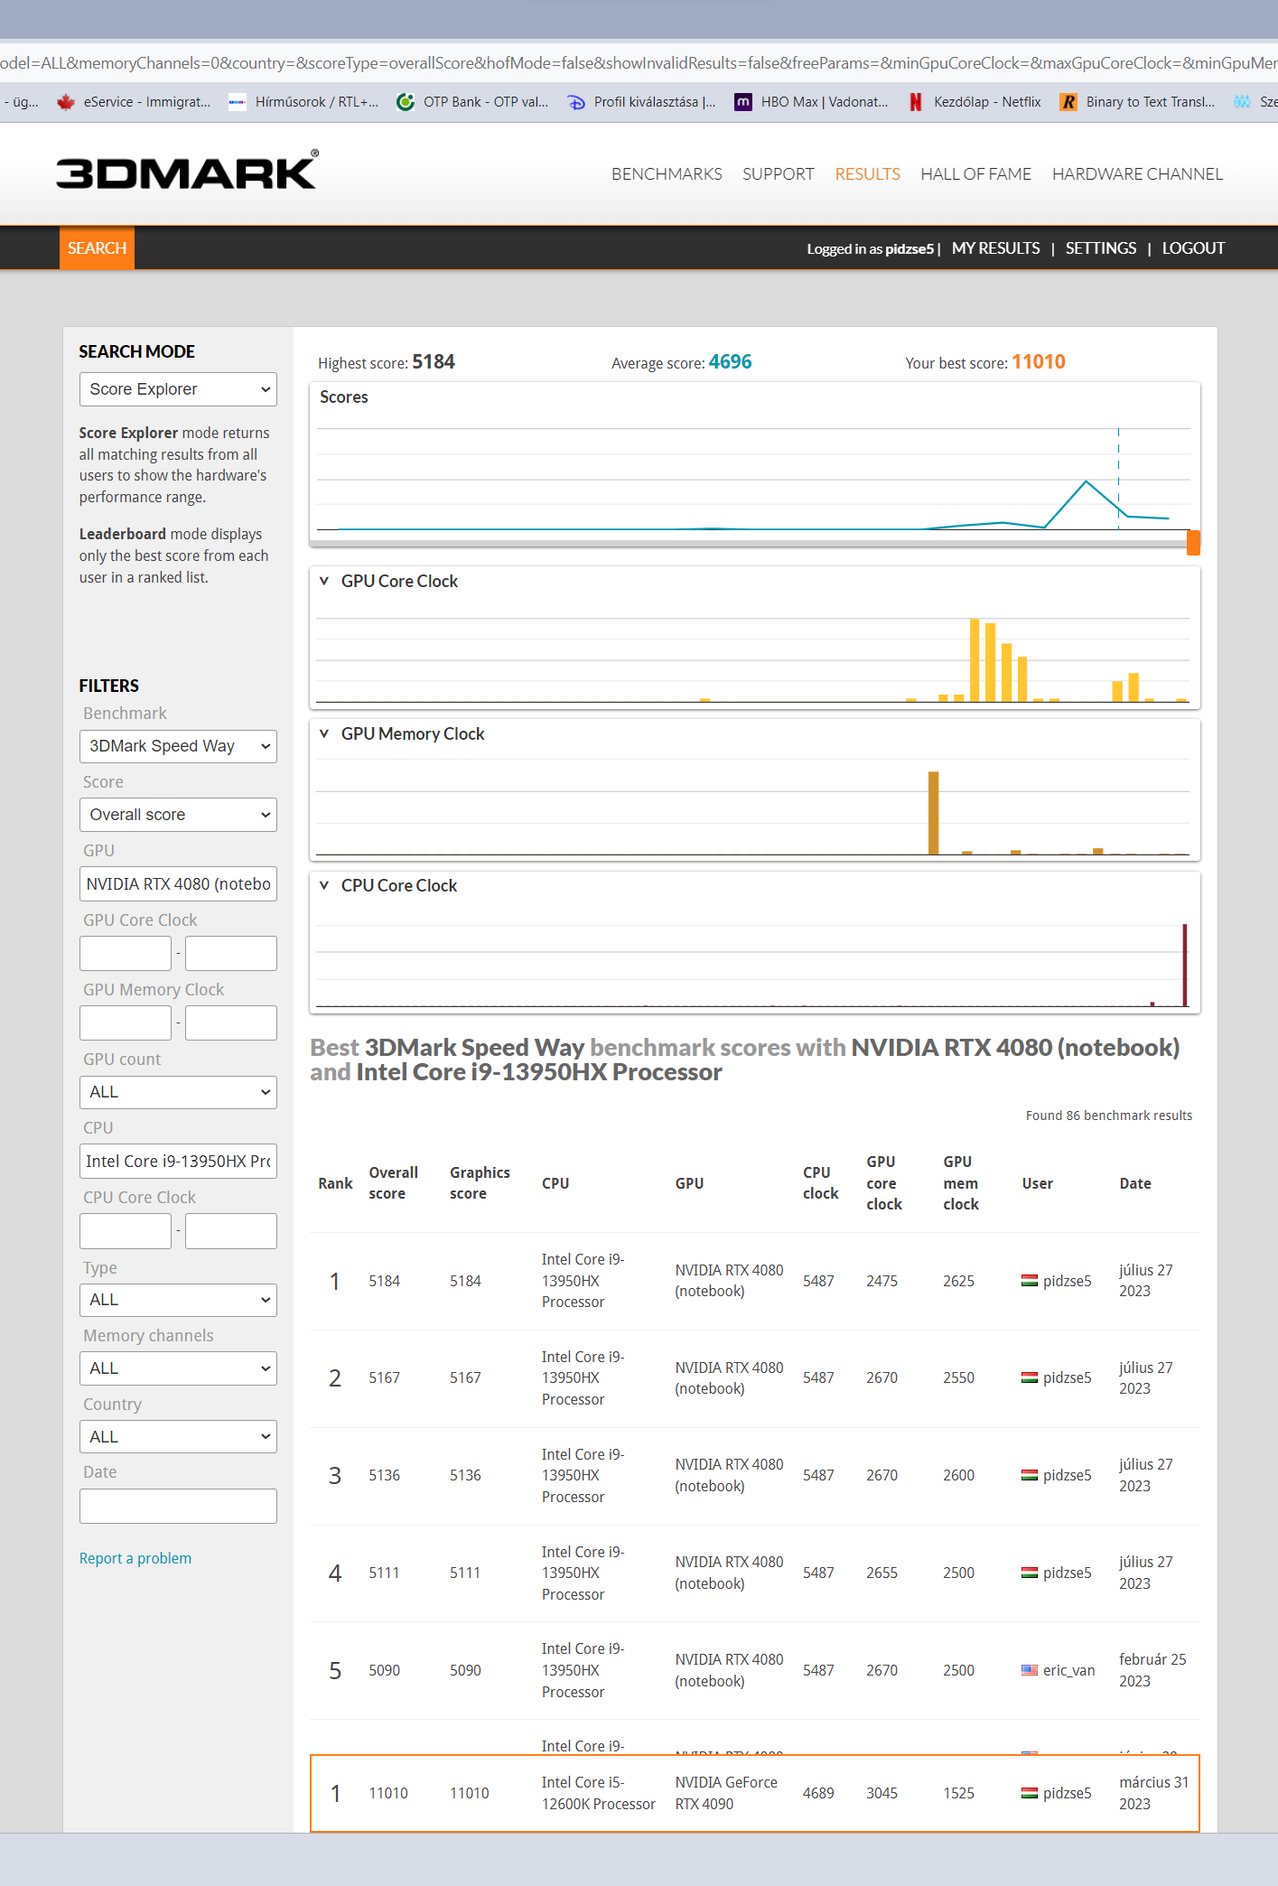Open the Hall of Fame page
Image resolution: width=1278 pixels, height=1886 pixels.
976,174
